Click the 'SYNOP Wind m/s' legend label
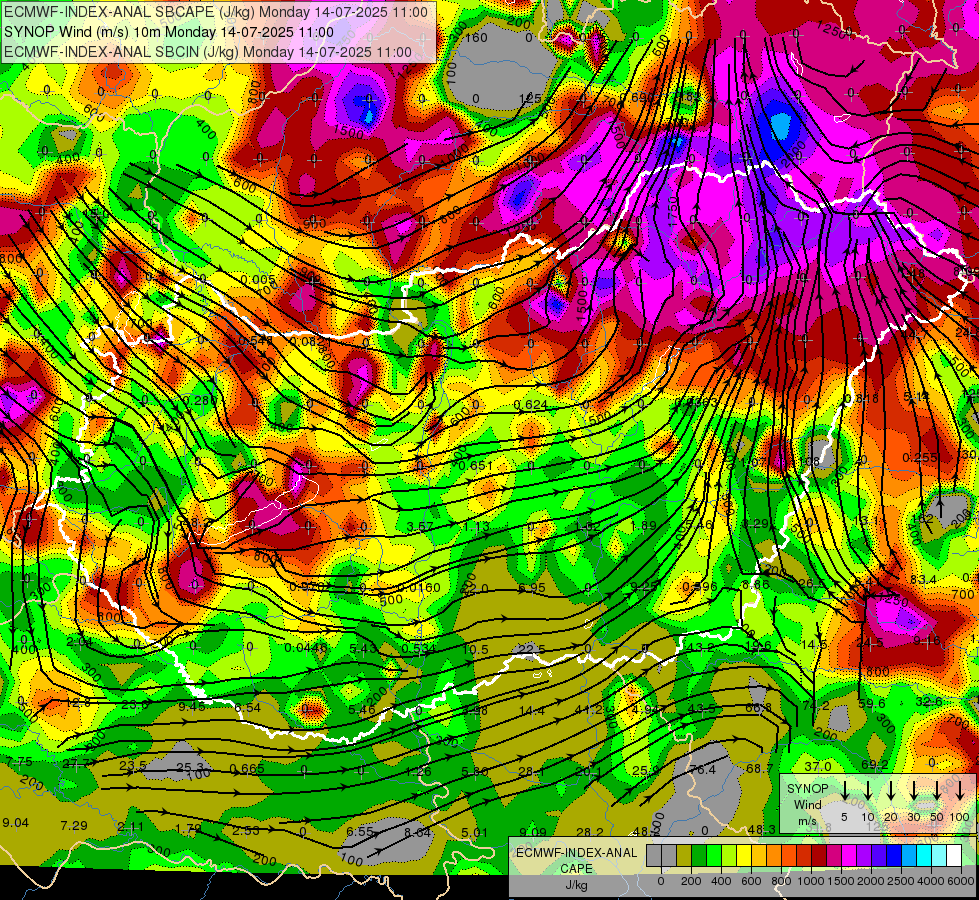Image resolution: width=979 pixels, height=900 pixels. [x=807, y=804]
